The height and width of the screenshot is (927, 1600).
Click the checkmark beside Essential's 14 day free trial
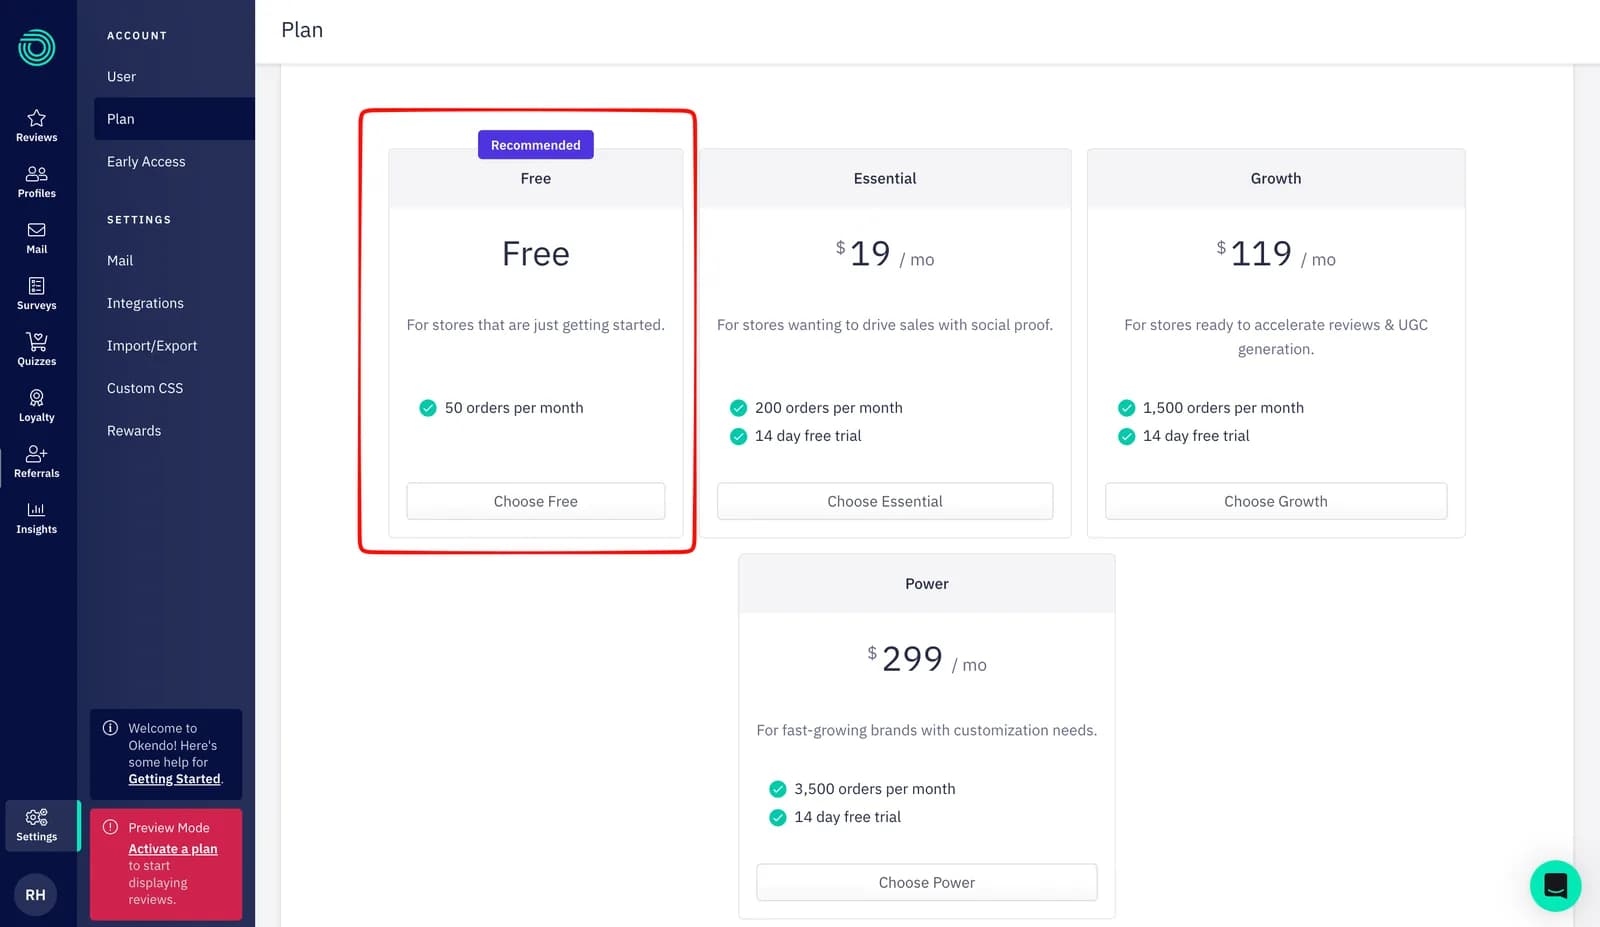pos(738,436)
